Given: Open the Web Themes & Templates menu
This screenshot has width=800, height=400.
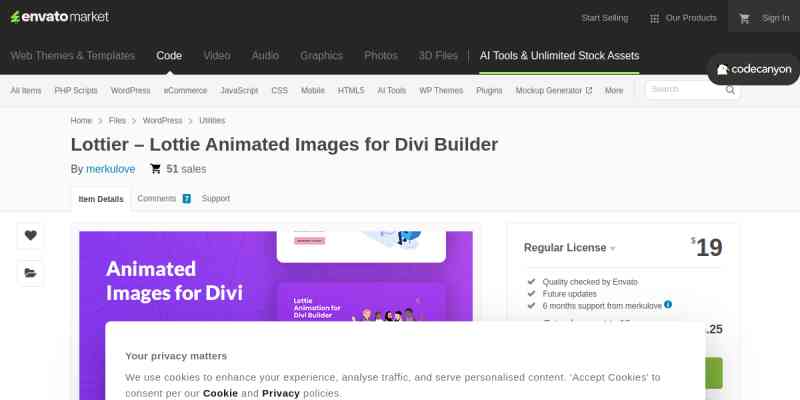Looking at the screenshot, I should (72, 56).
